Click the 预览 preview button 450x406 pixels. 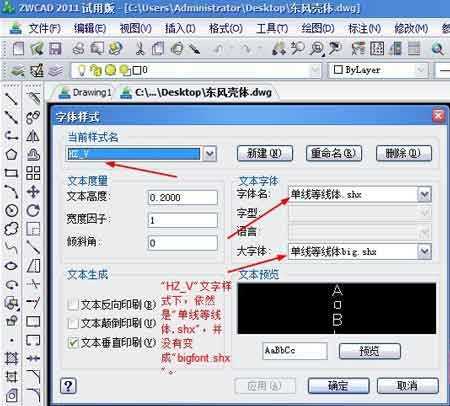370,351
